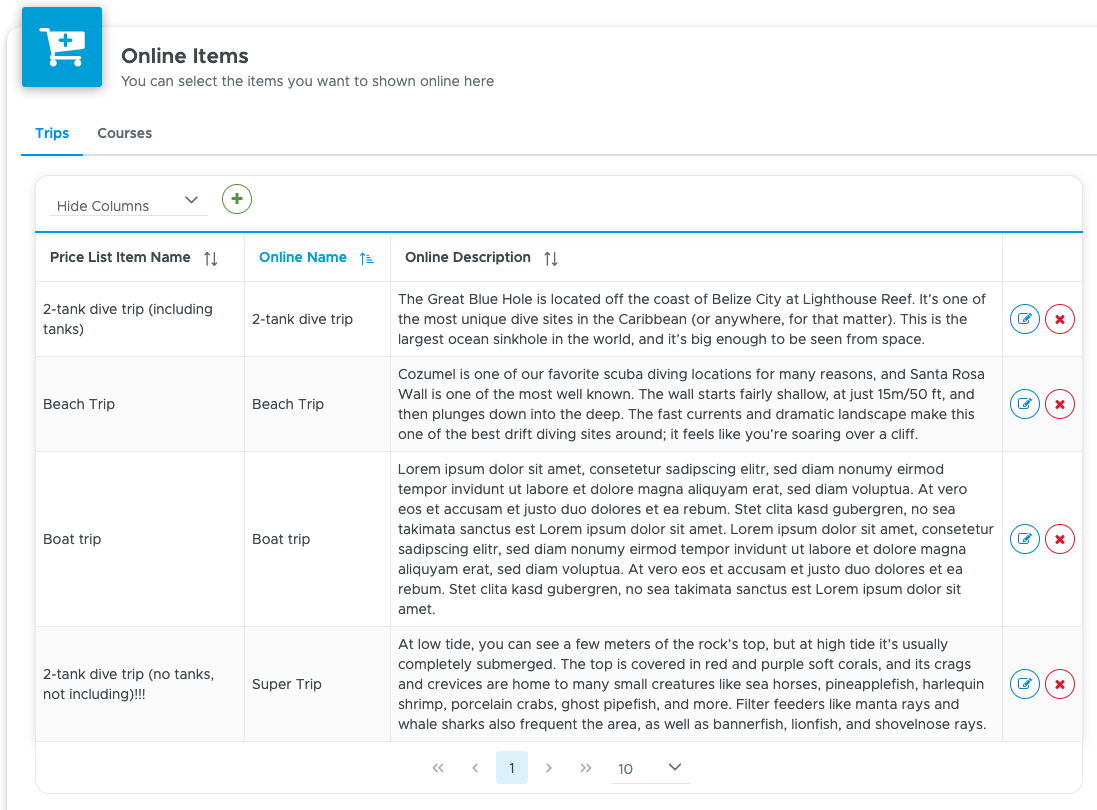Click the subtitle about items shown online
Viewport: 1097px width, 810px height.
coord(307,81)
